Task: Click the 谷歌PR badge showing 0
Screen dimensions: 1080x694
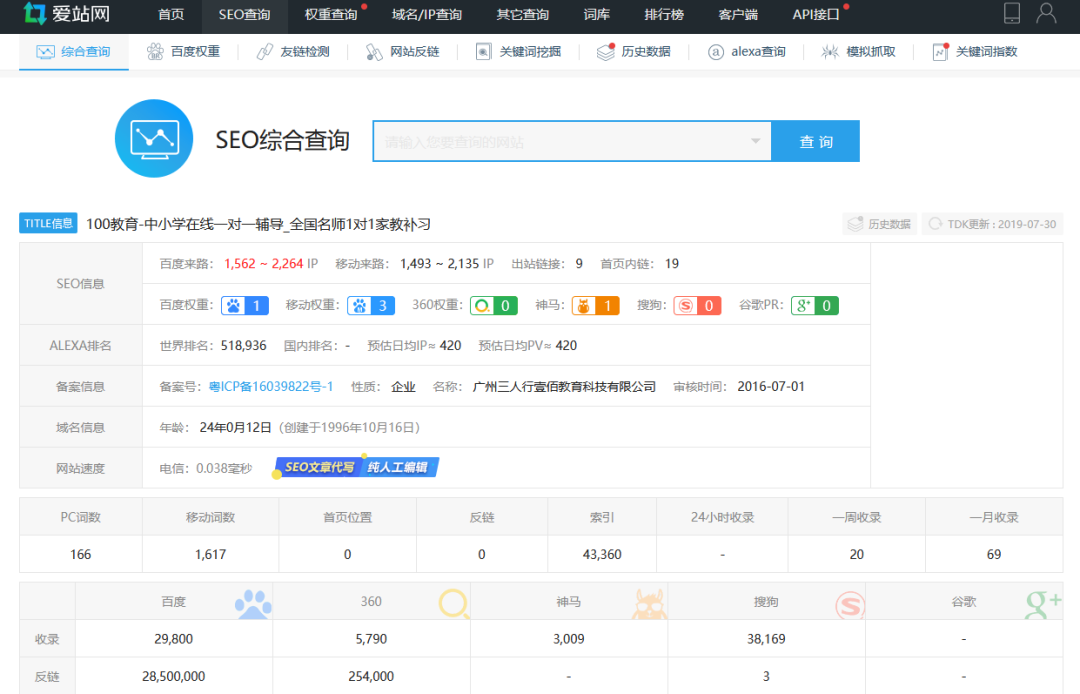Action: pyautogui.click(x=815, y=306)
